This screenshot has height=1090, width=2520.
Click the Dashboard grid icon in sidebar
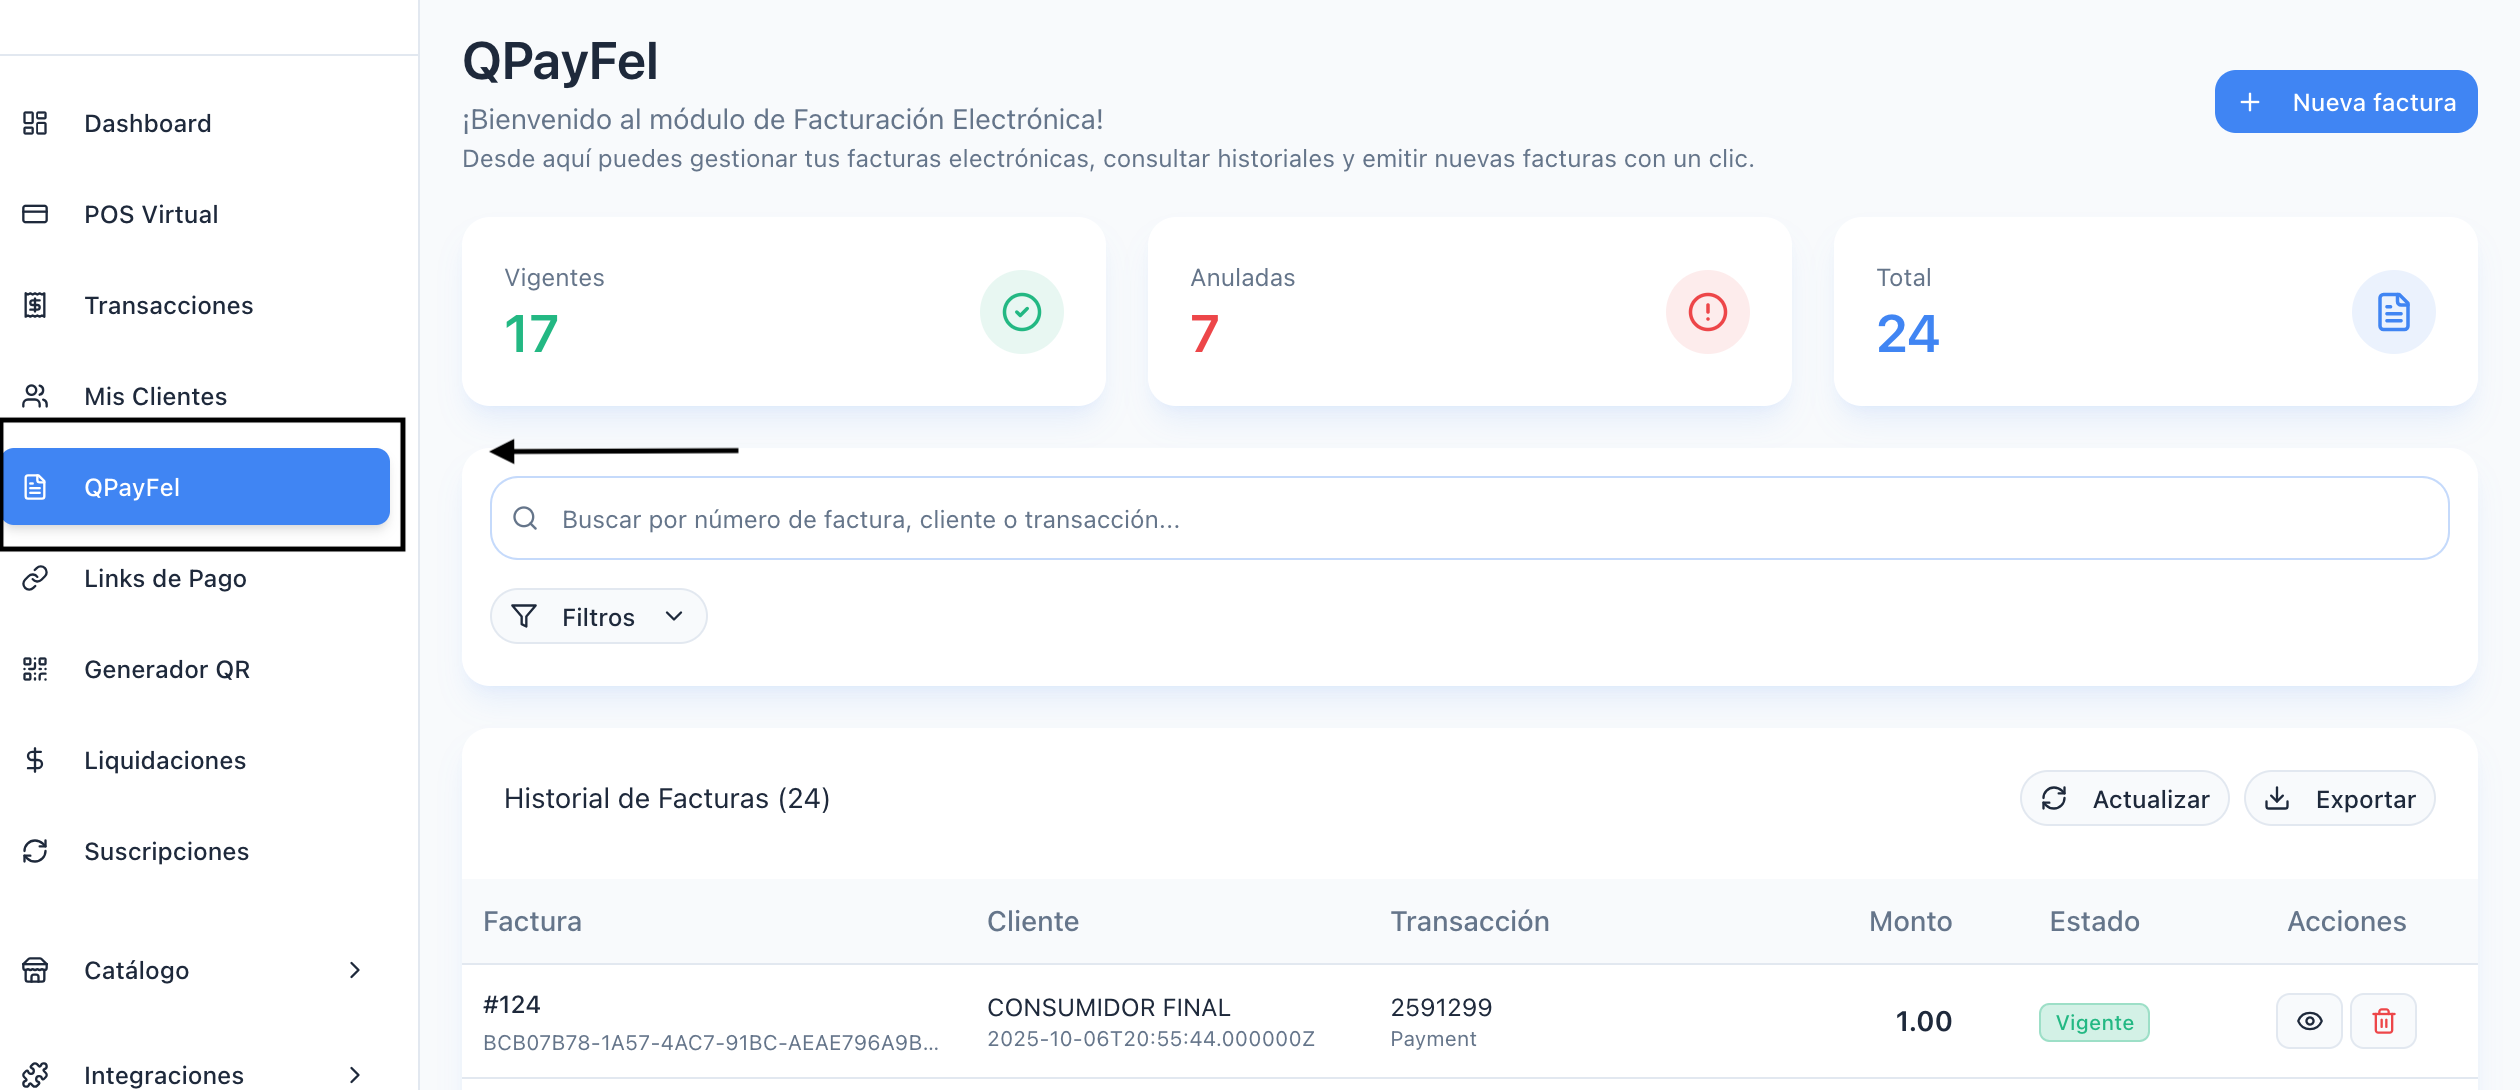click(x=35, y=123)
